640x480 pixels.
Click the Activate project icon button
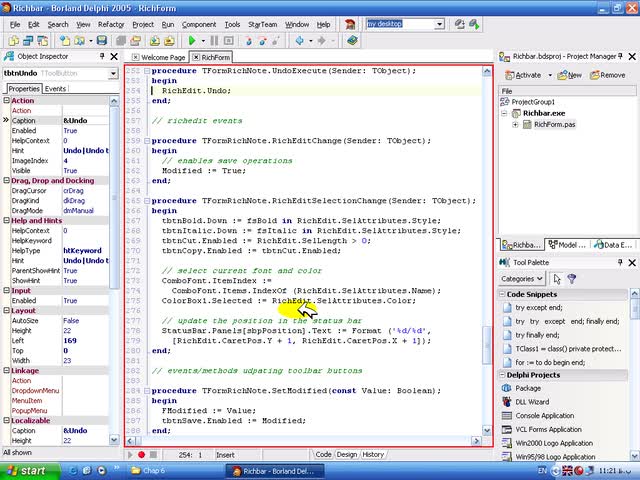tap(521, 75)
